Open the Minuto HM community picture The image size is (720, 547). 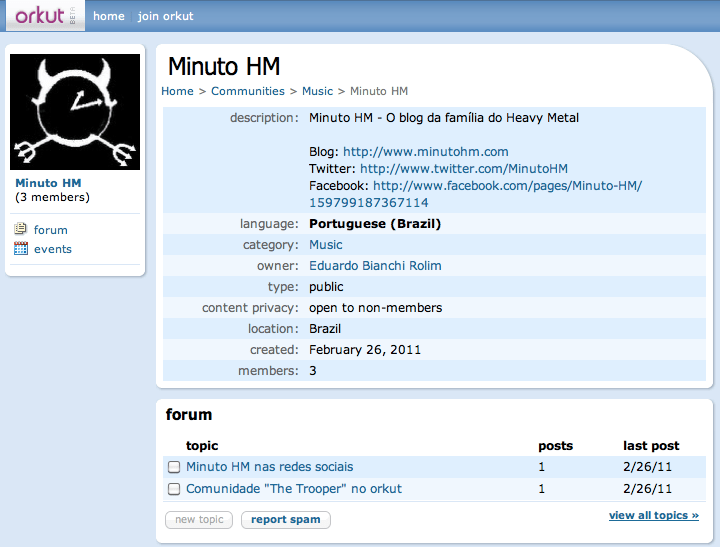point(75,112)
